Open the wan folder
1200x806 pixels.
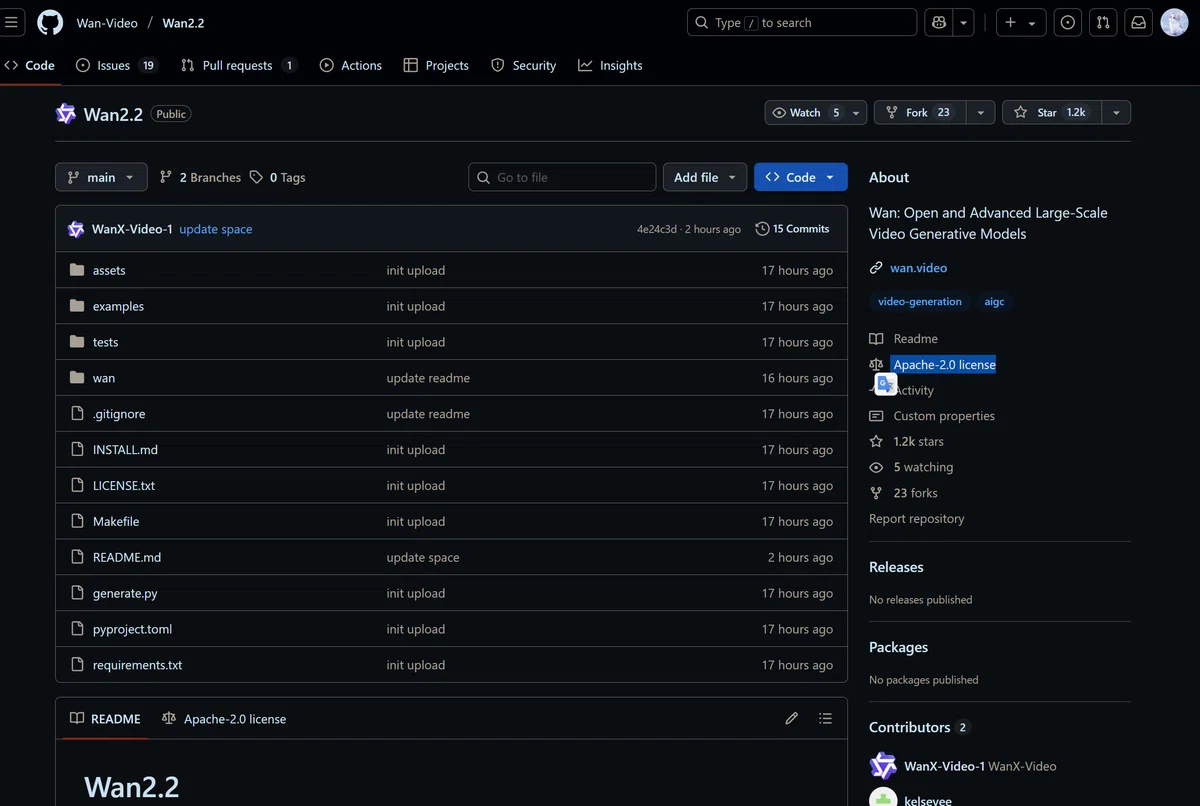[x=103, y=378]
